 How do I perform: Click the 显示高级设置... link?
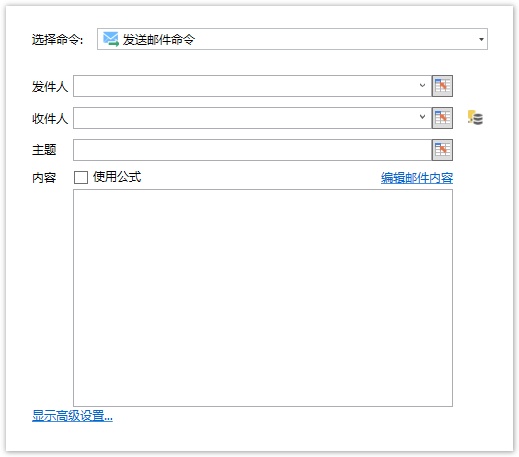72,416
